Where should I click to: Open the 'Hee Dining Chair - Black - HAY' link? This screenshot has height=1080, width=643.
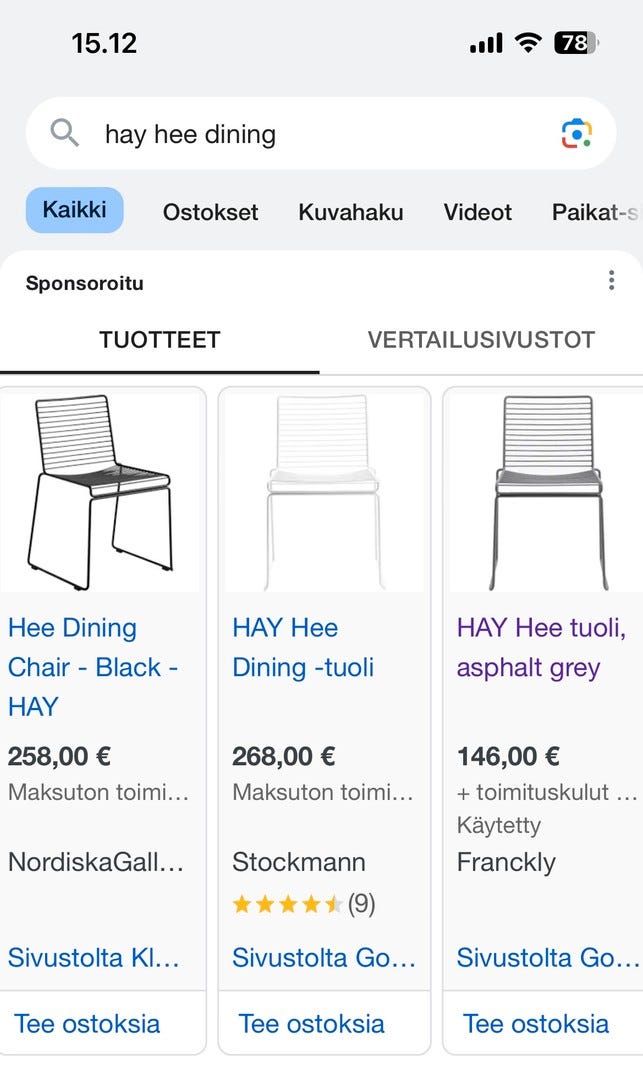pos(92,667)
